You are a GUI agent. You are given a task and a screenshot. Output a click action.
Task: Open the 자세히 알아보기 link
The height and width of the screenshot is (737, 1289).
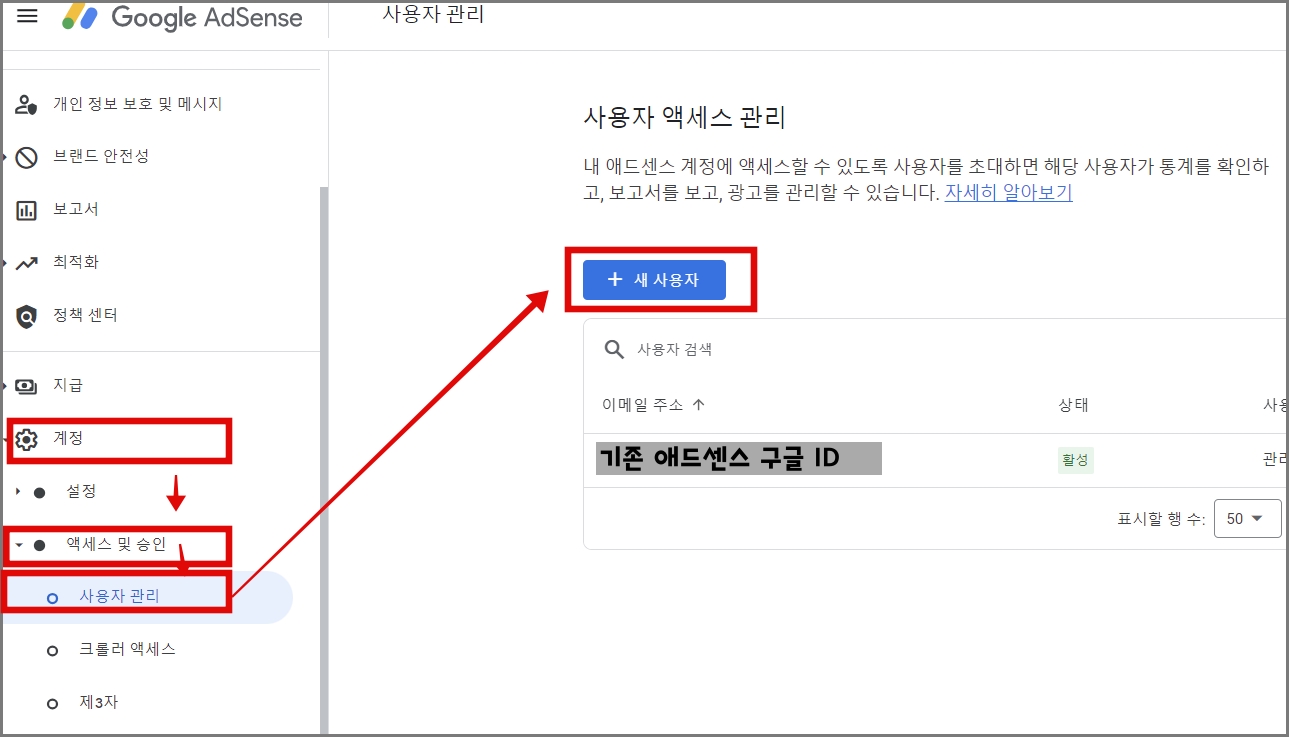pyautogui.click(x=1008, y=193)
